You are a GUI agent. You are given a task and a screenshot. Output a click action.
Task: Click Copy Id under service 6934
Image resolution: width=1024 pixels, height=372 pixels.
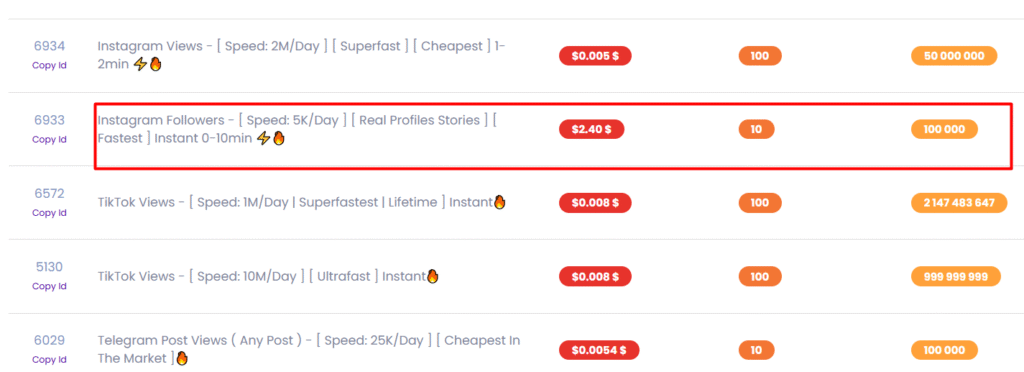tap(49, 65)
